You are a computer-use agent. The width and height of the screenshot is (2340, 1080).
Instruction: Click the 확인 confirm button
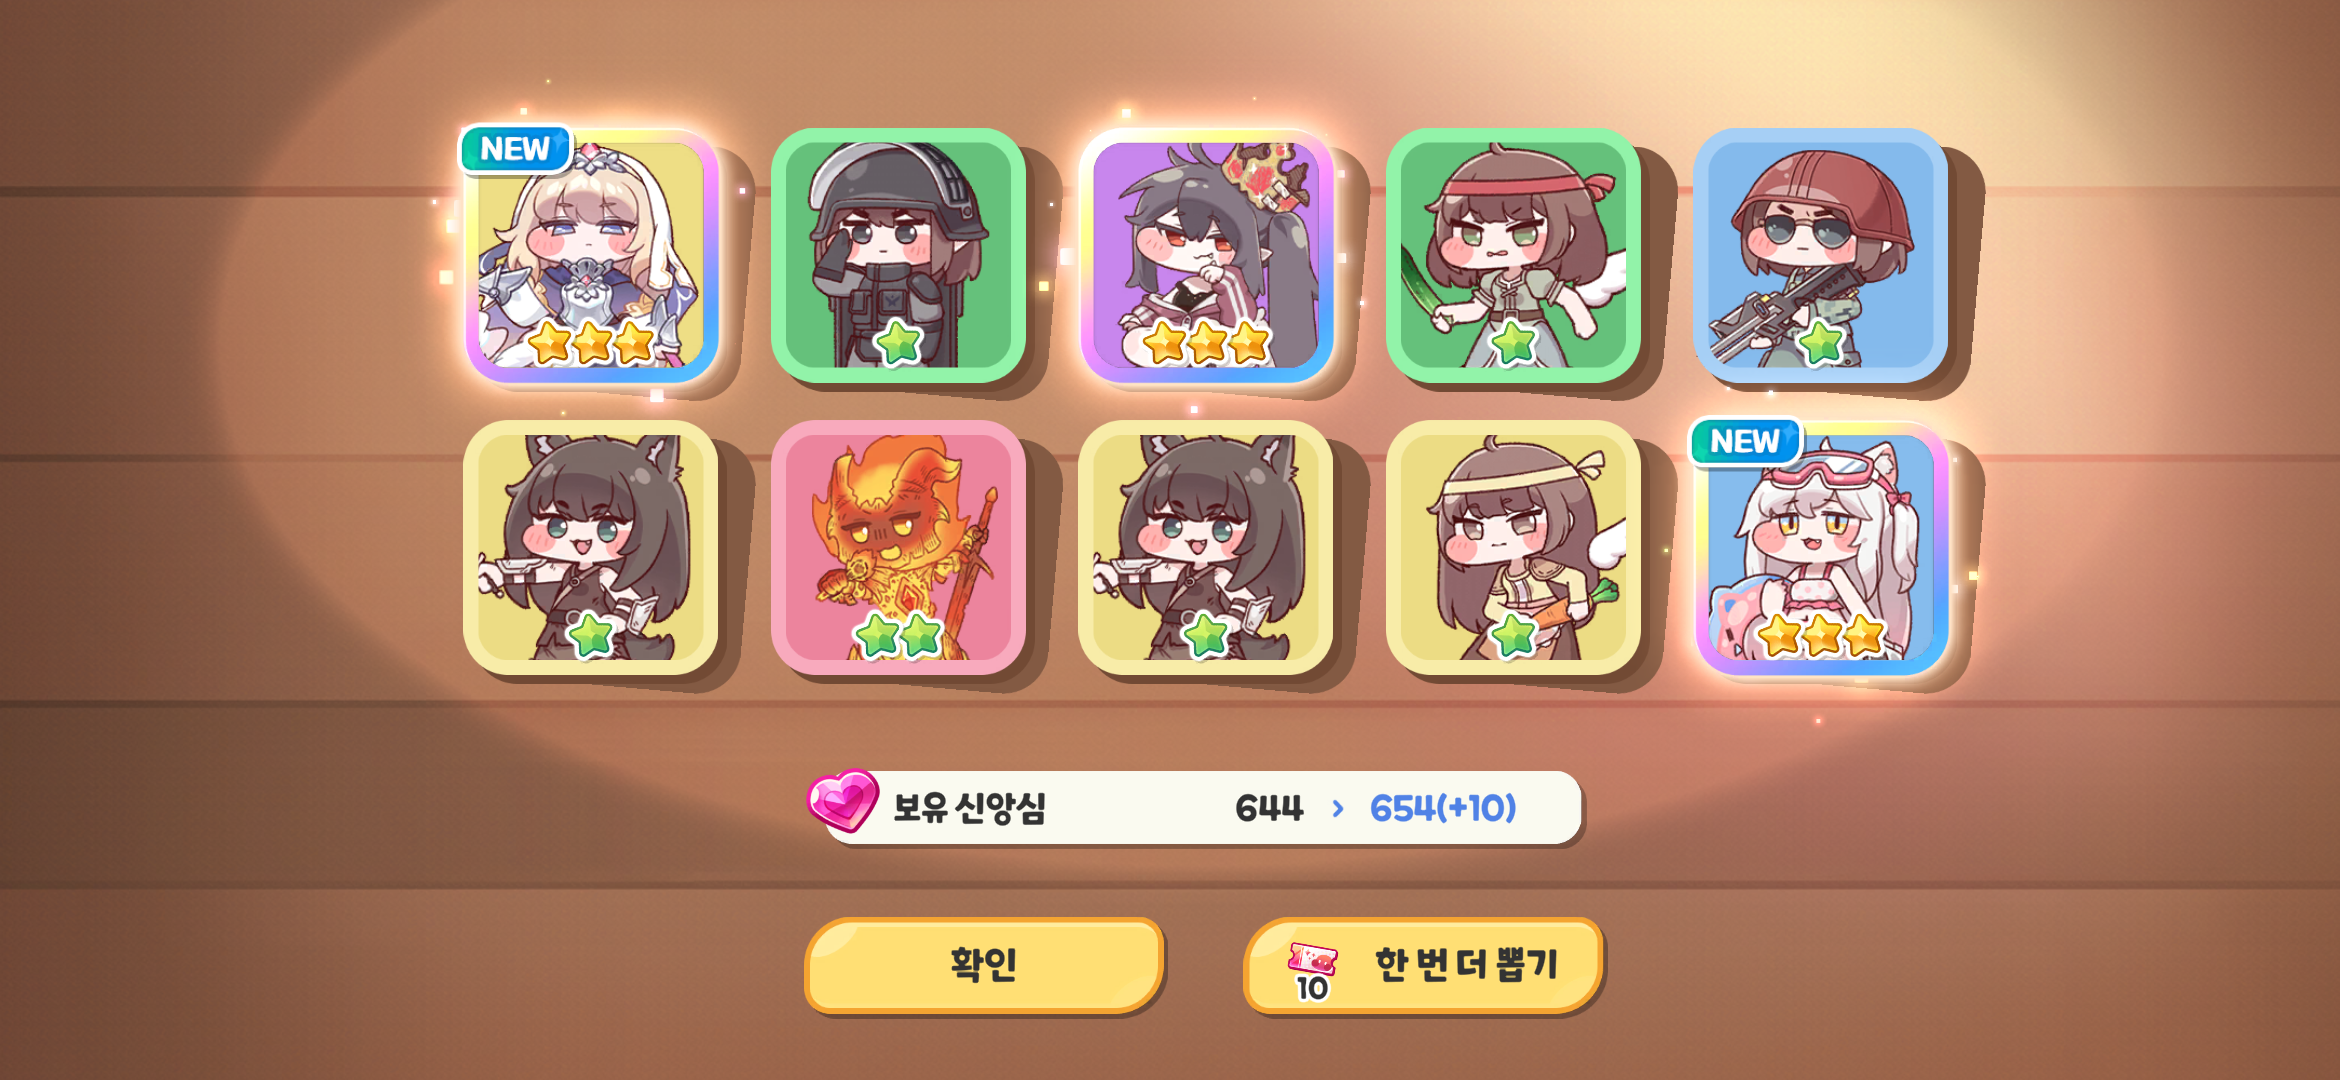click(984, 965)
